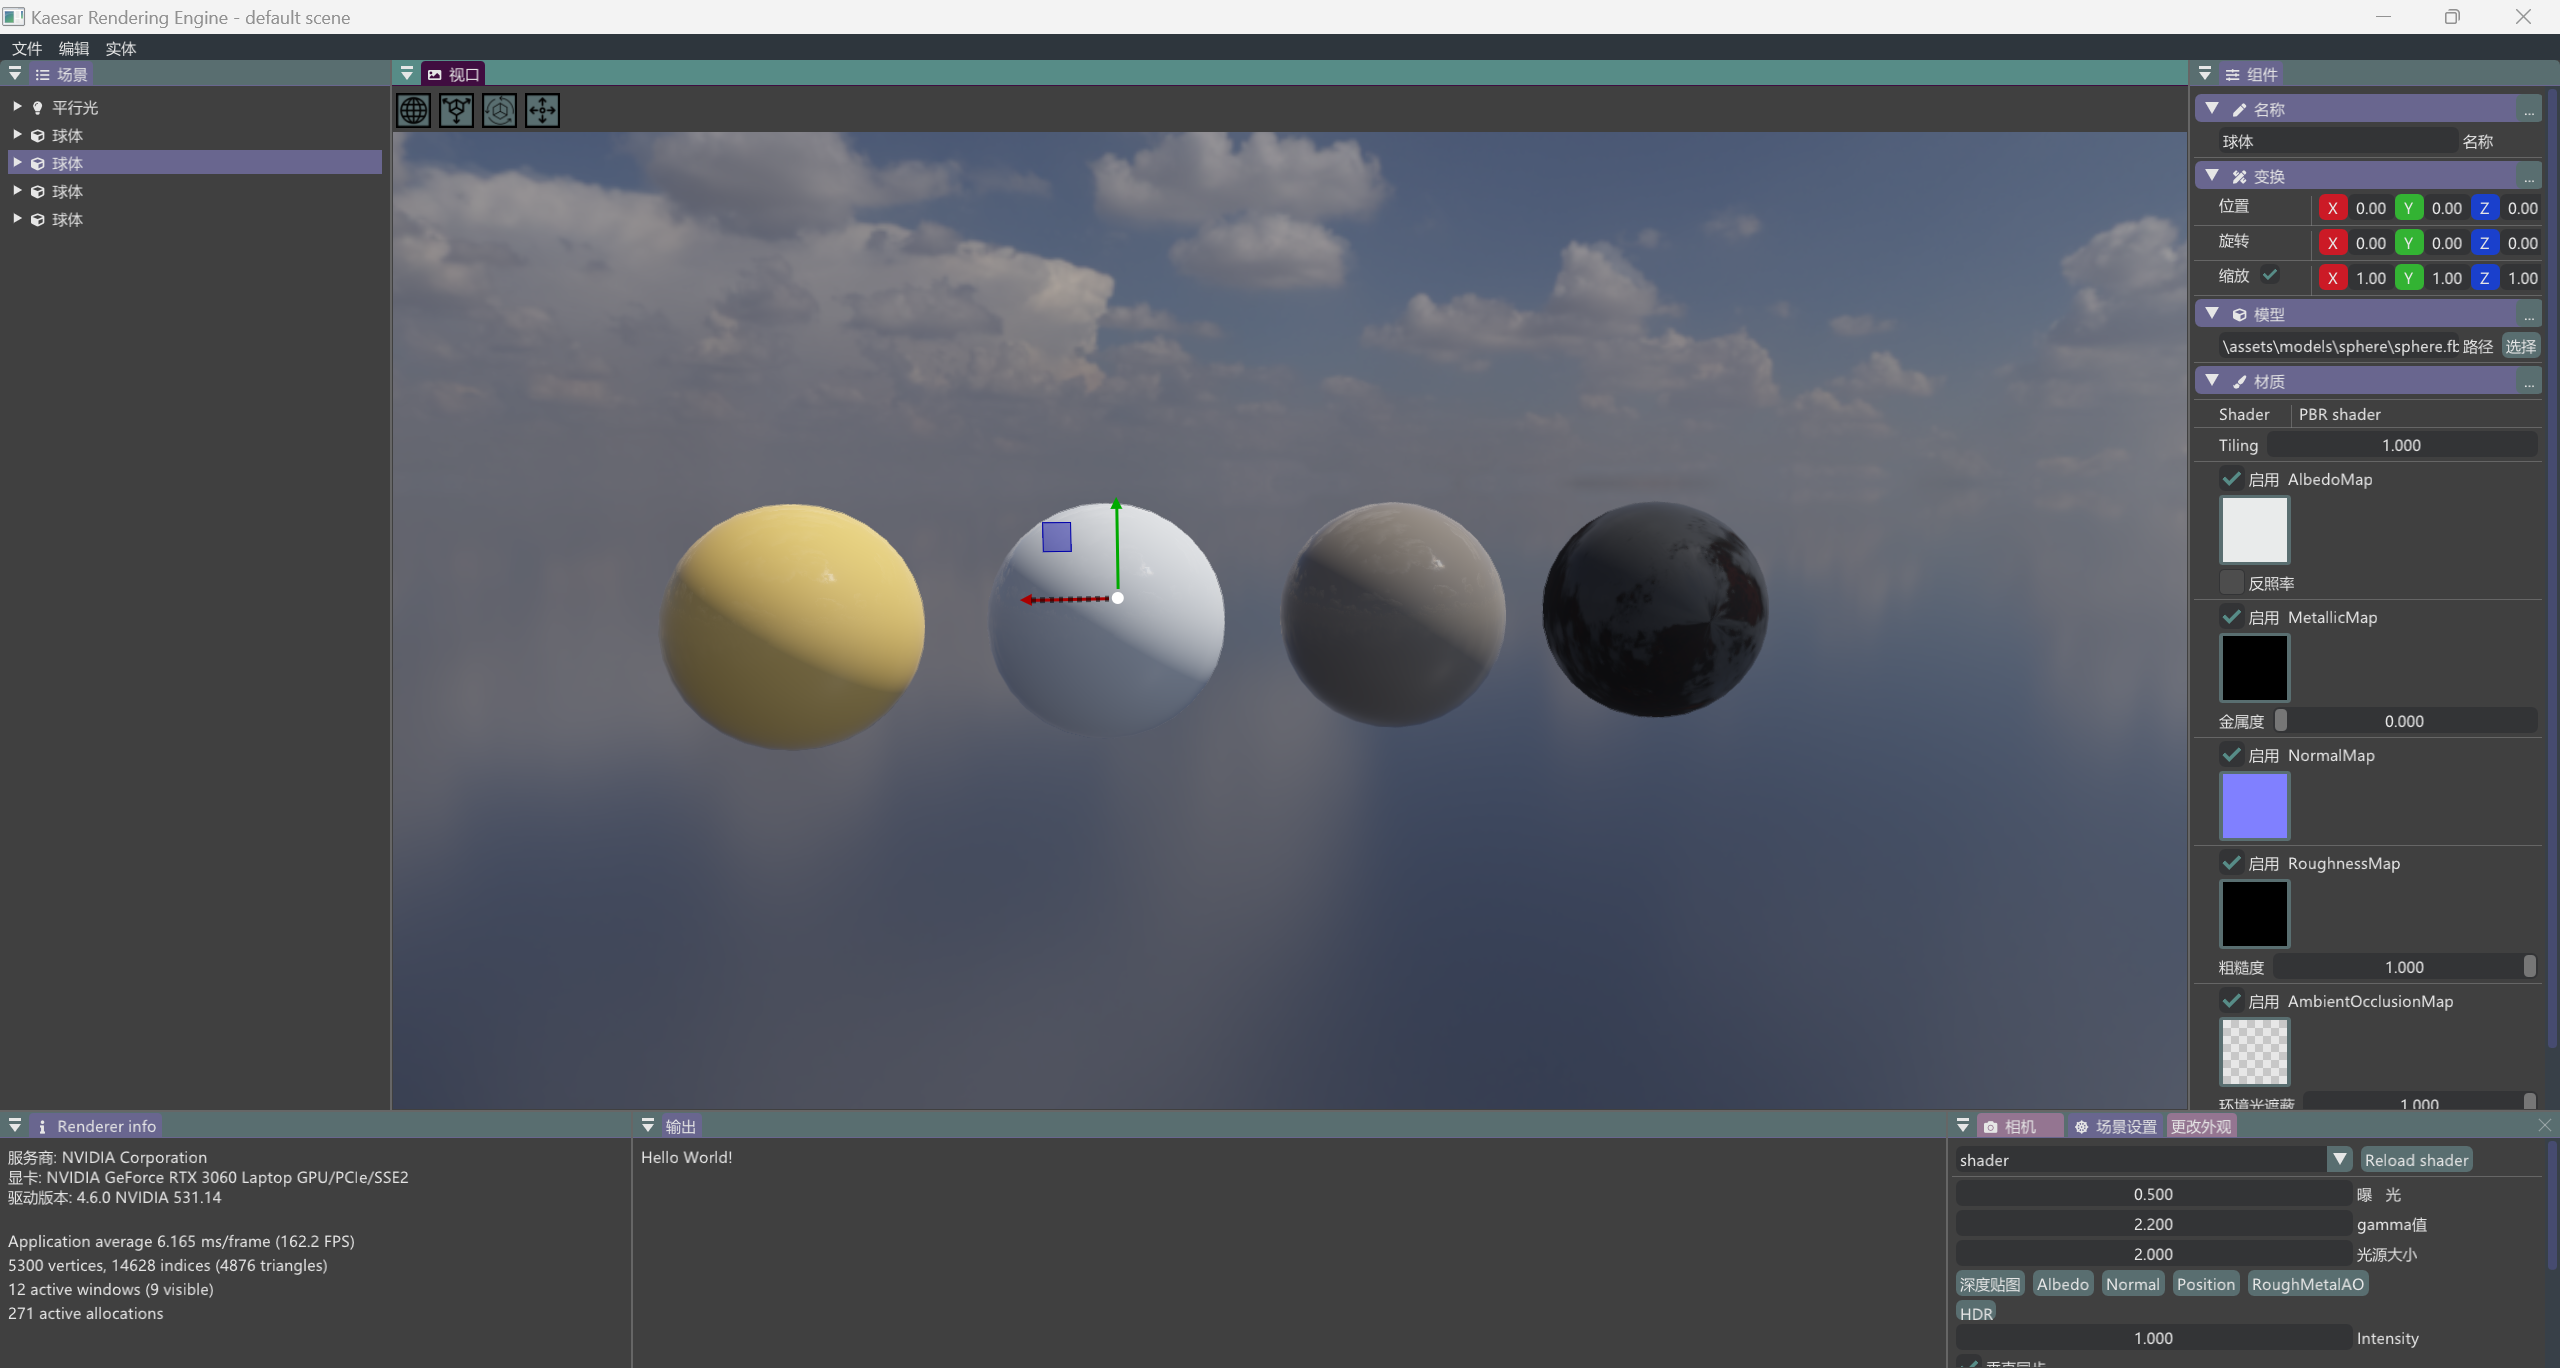Screen dimensions: 2560x1368
Task: Click the 曝光 value field showing 0.500
Action: pyautogui.click(x=2153, y=1194)
